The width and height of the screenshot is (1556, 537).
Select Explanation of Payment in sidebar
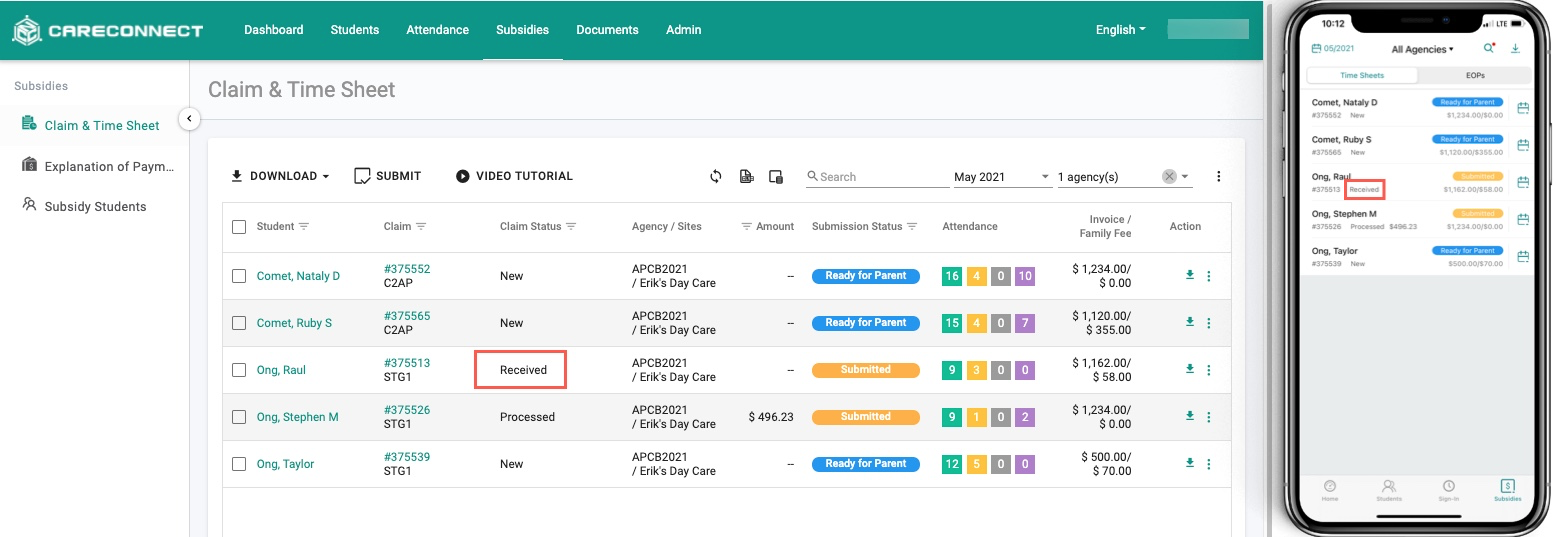tap(97, 166)
